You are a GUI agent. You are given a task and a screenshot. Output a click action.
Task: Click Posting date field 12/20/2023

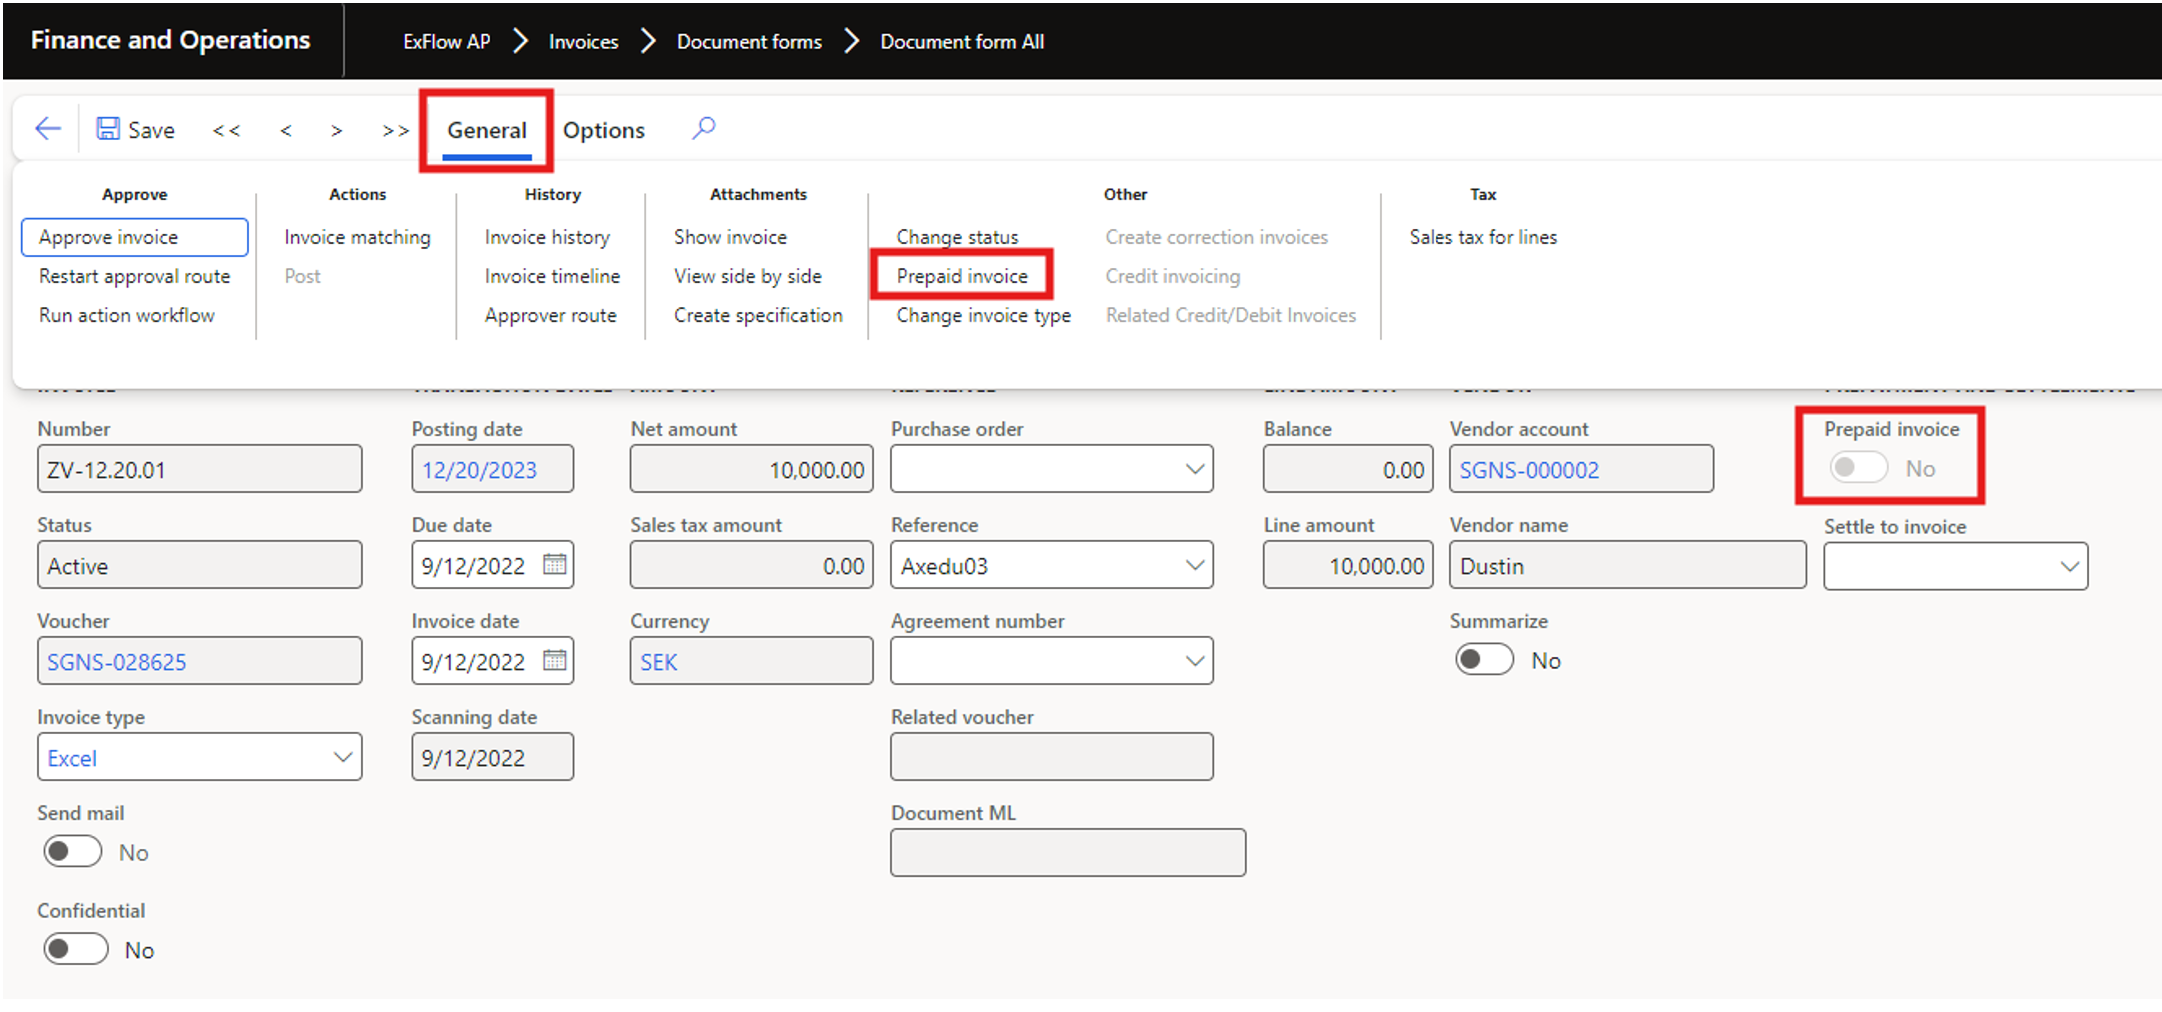point(493,469)
